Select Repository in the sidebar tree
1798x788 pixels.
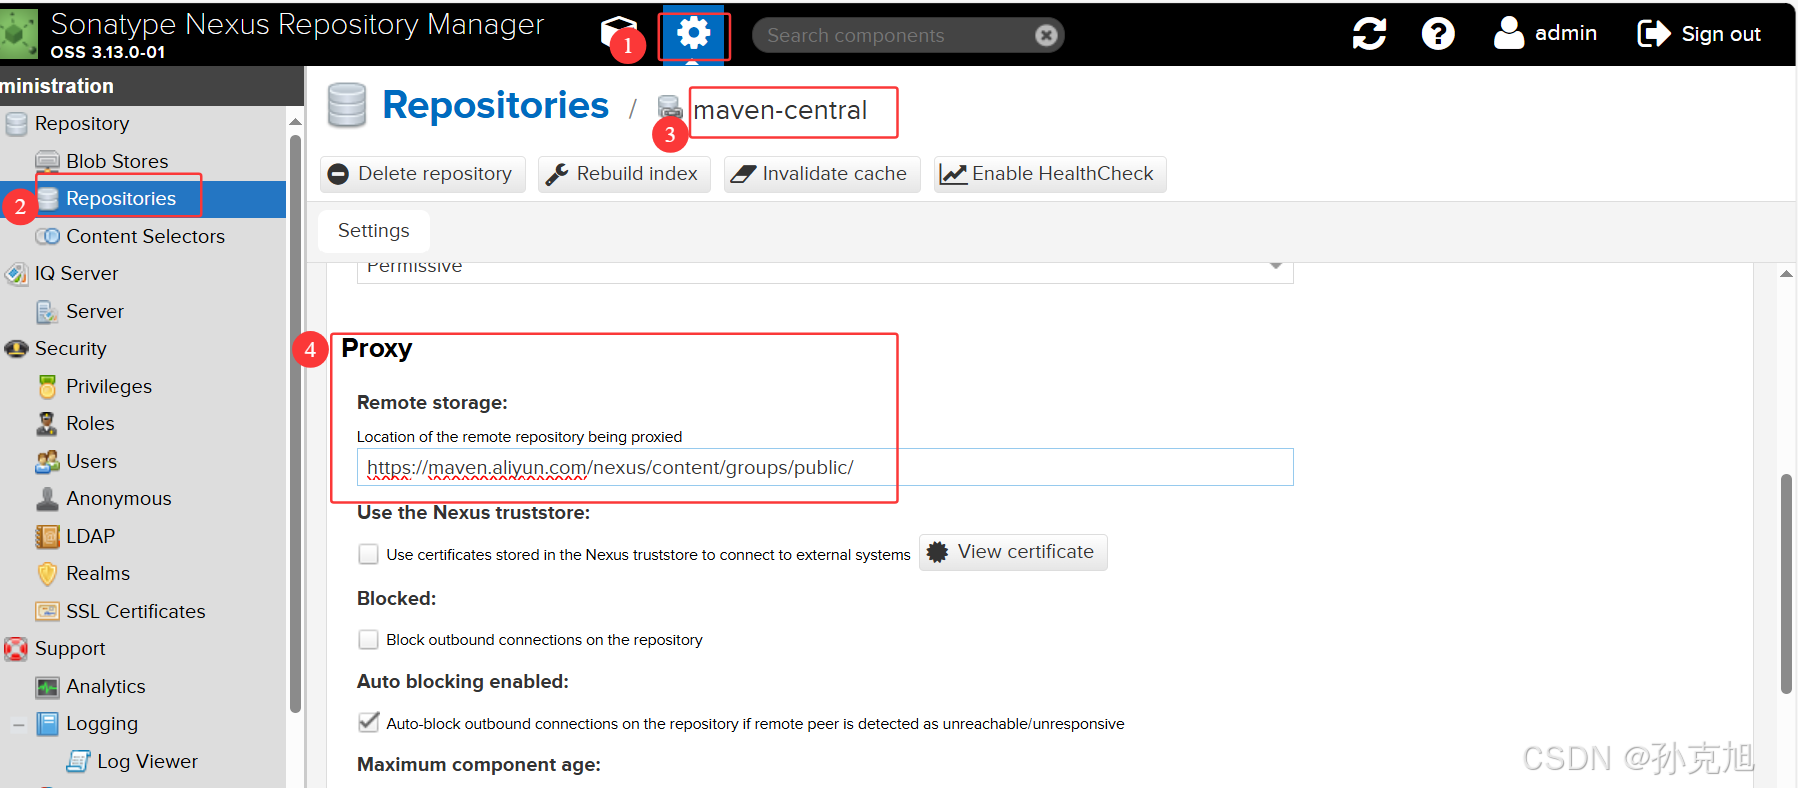pos(82,123)
